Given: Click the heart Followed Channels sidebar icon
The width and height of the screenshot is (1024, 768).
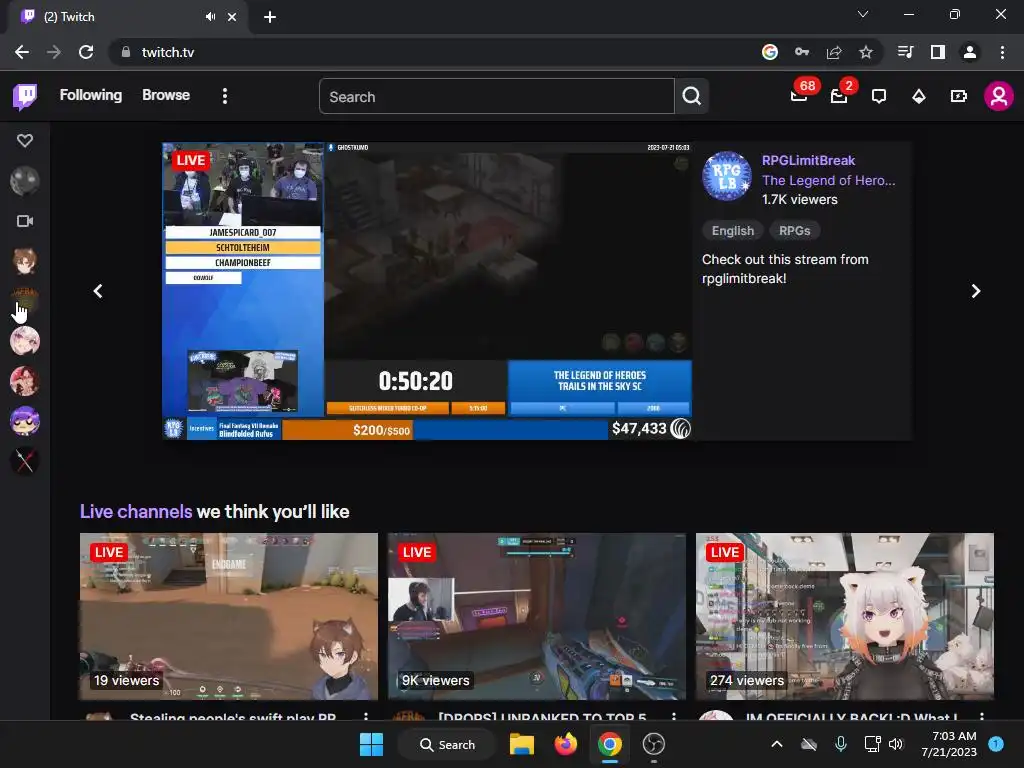Looking at the screenshot, I should tap(25, 140).
